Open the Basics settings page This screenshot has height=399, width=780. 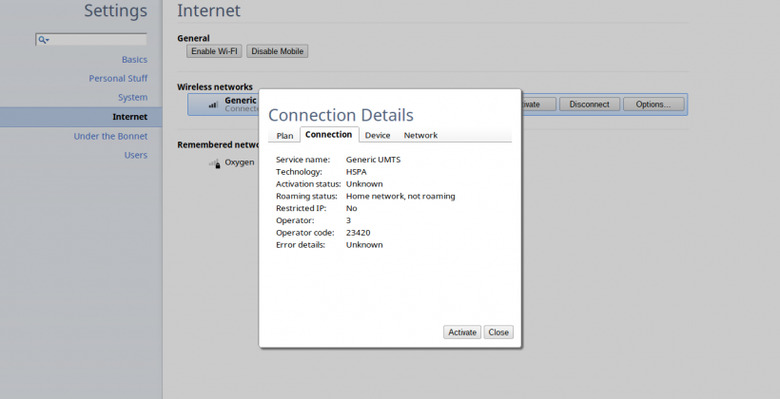[134, 60]
